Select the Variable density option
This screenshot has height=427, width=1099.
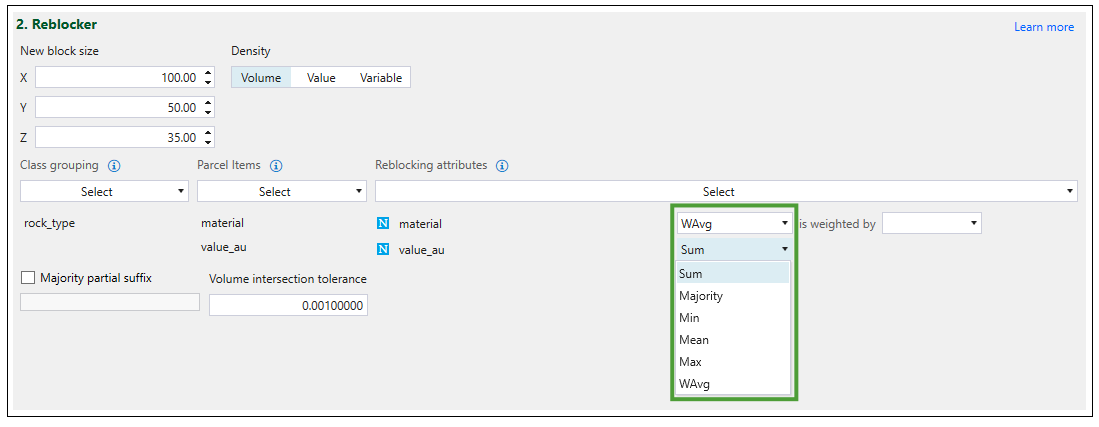pyautogui.click(x=381, y=78)
